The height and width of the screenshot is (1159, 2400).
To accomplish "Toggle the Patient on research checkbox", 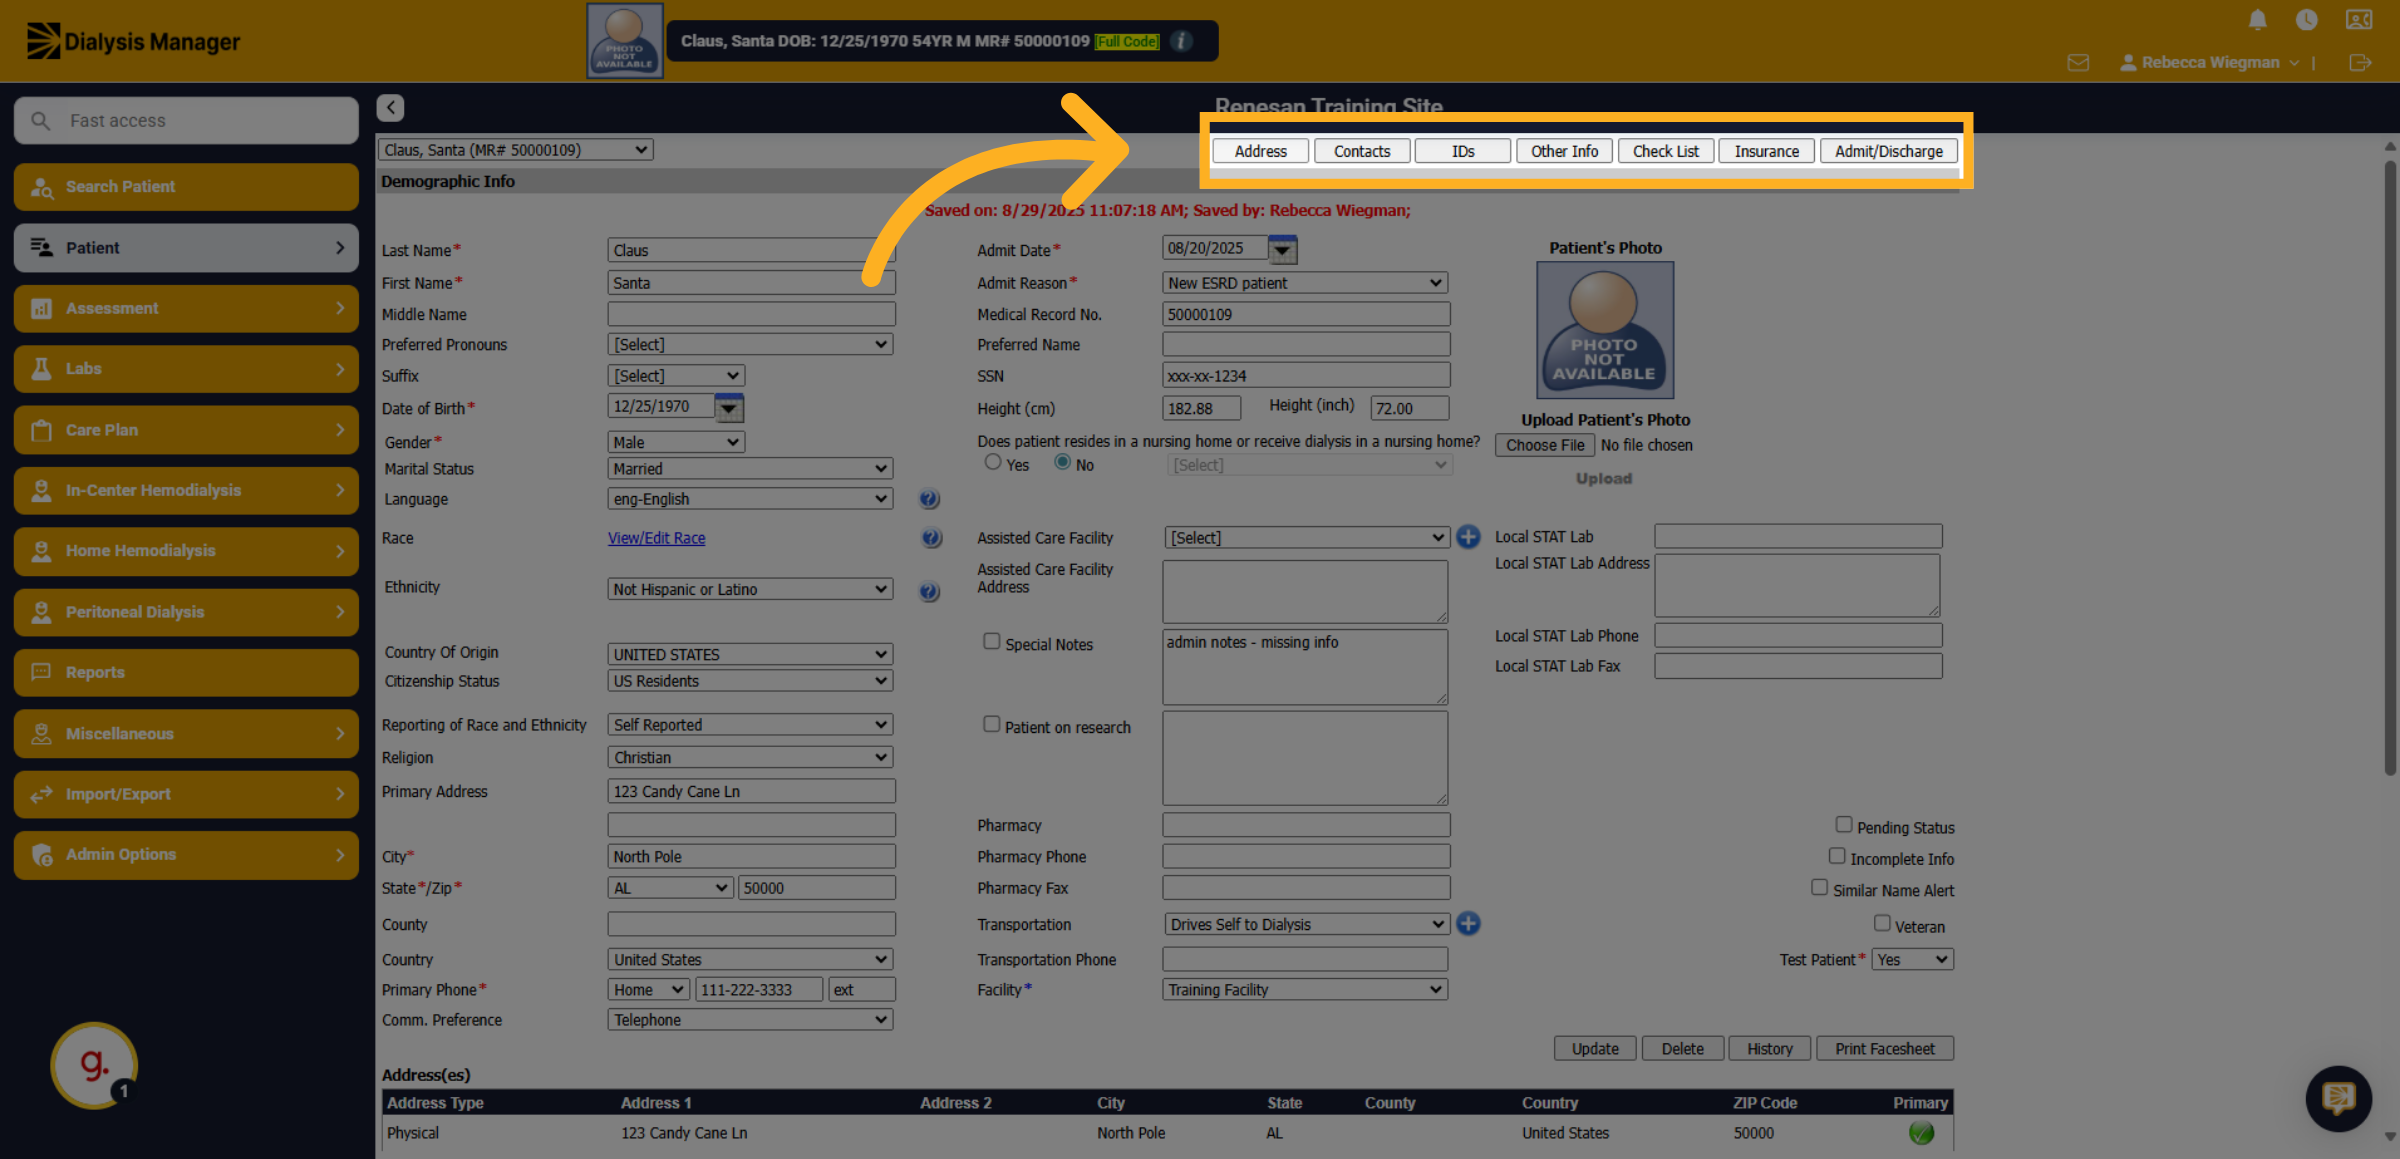I will [x=991, y=724].
